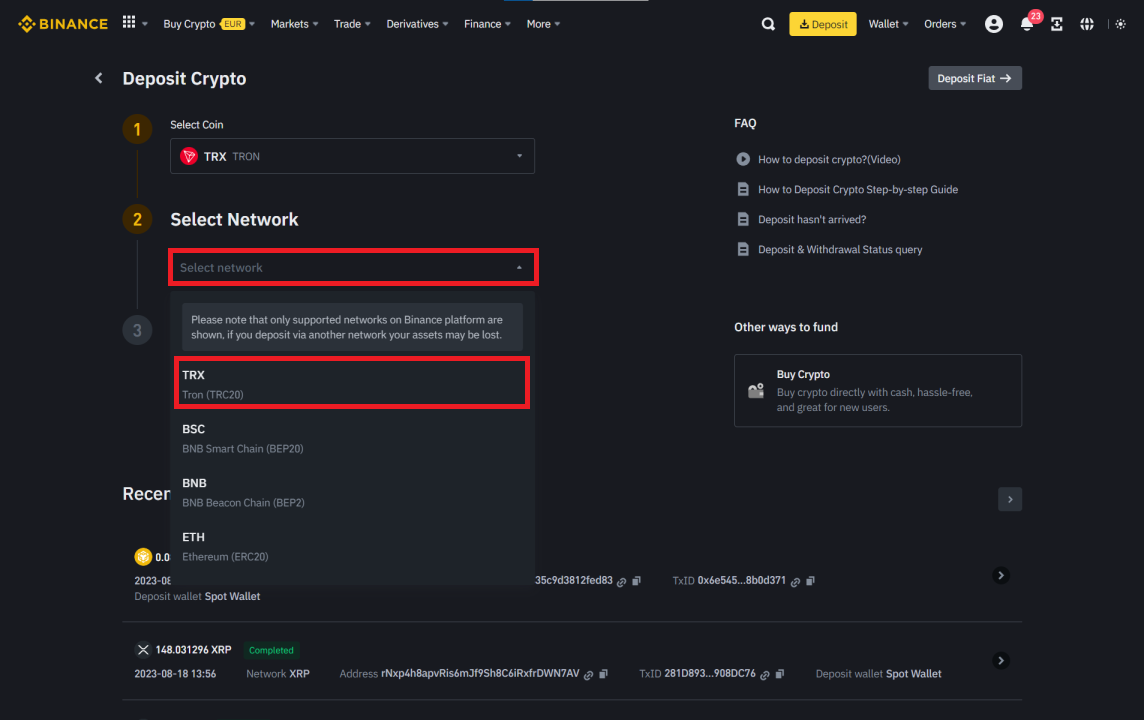The height and width of the screenshot is (720, 1144).
Task: Copy address ending 35c9d3812fed83
Action: (x=637, y=581)
